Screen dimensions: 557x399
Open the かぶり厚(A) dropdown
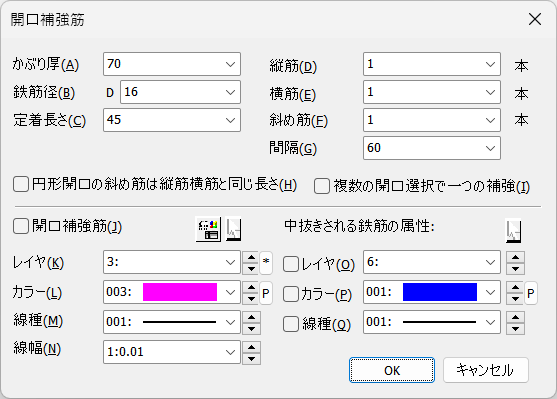(230, 64)
